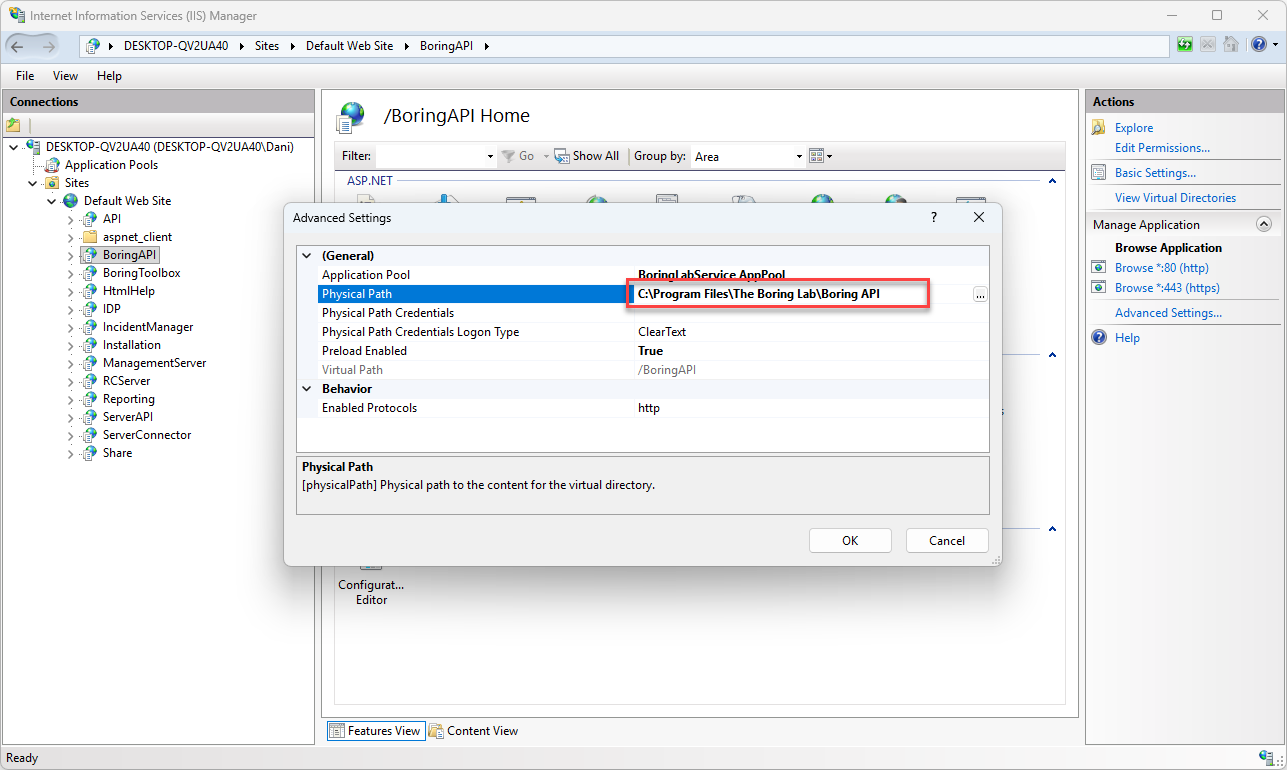
Task: Click the back navigation arrow
Action: coord(18,46)
